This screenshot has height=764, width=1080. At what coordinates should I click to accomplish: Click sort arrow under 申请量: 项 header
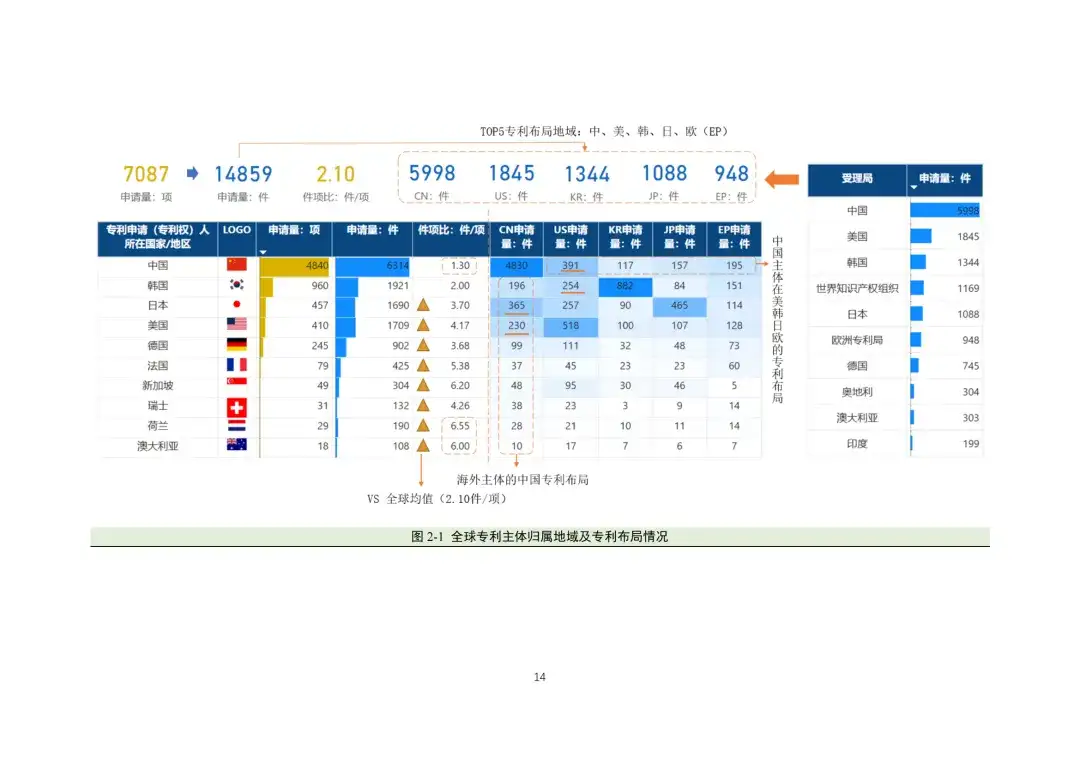263,252
